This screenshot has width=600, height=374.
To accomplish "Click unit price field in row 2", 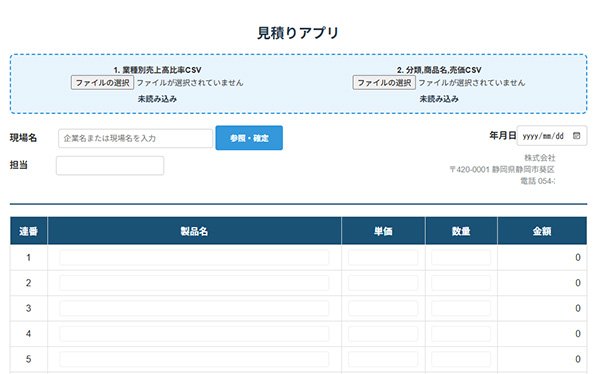I will pyautogui.click(x=383, y=283).
